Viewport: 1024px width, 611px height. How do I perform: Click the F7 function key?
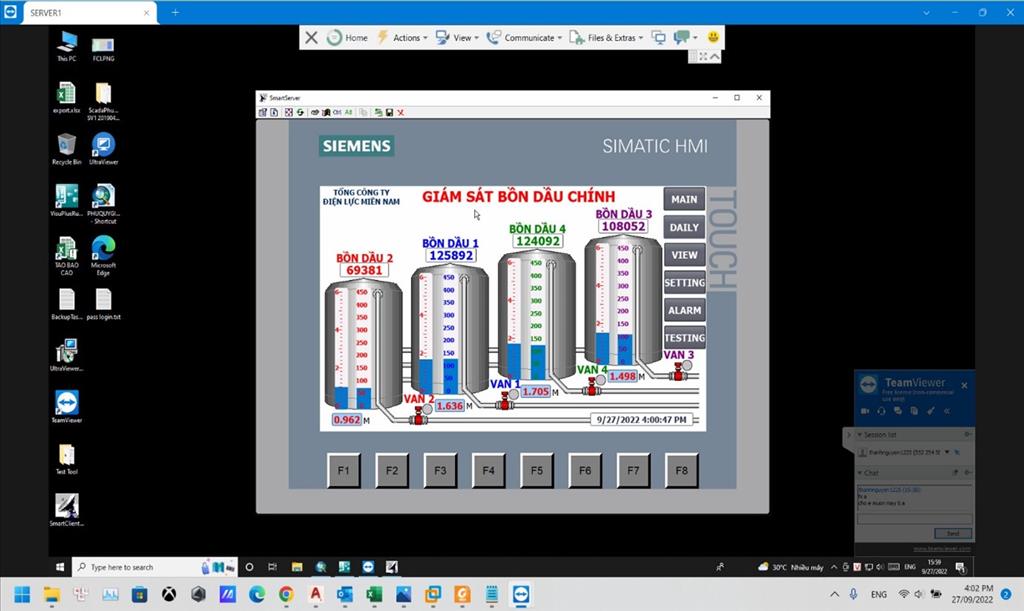point(633,470)
